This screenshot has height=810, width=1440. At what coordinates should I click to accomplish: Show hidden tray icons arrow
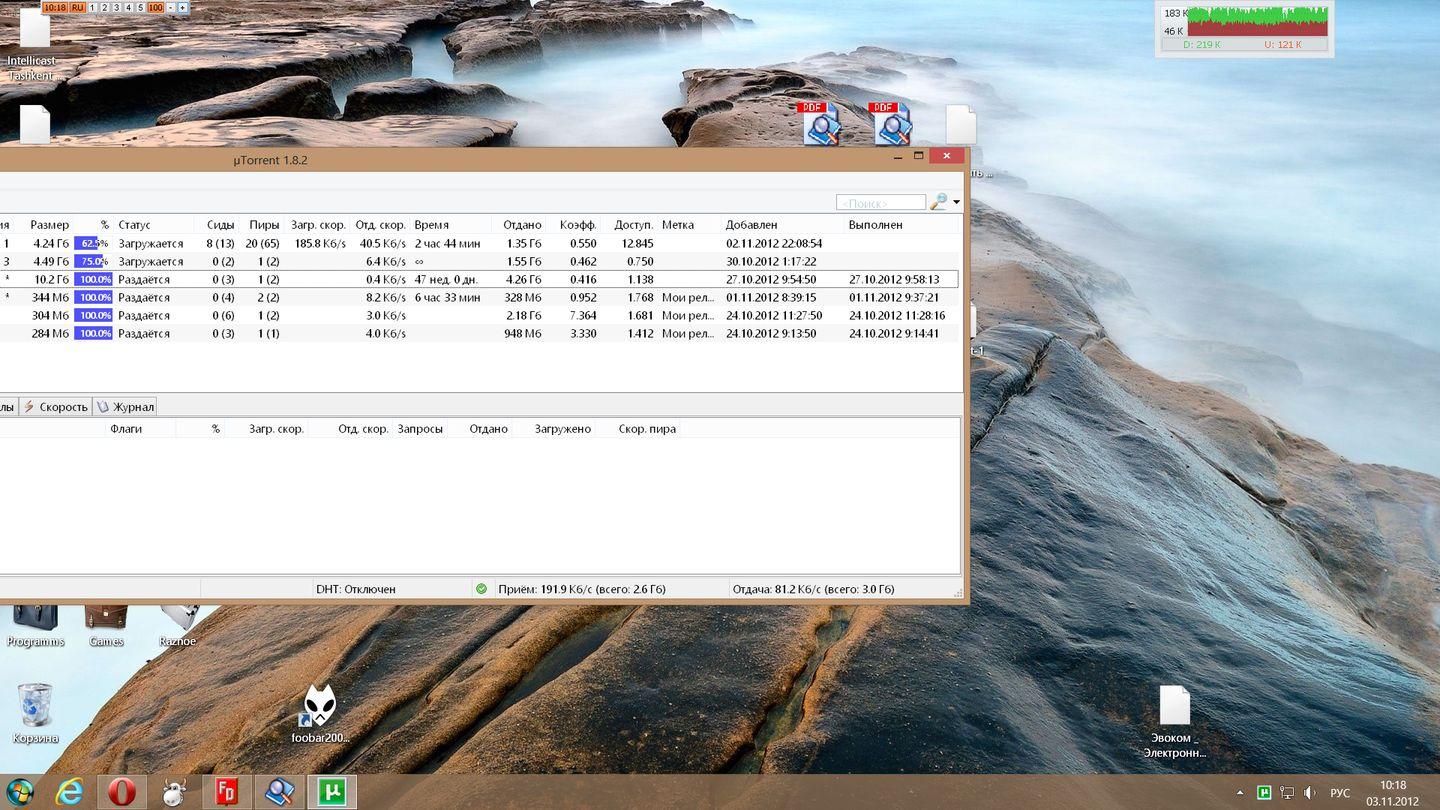(1241, 793)
